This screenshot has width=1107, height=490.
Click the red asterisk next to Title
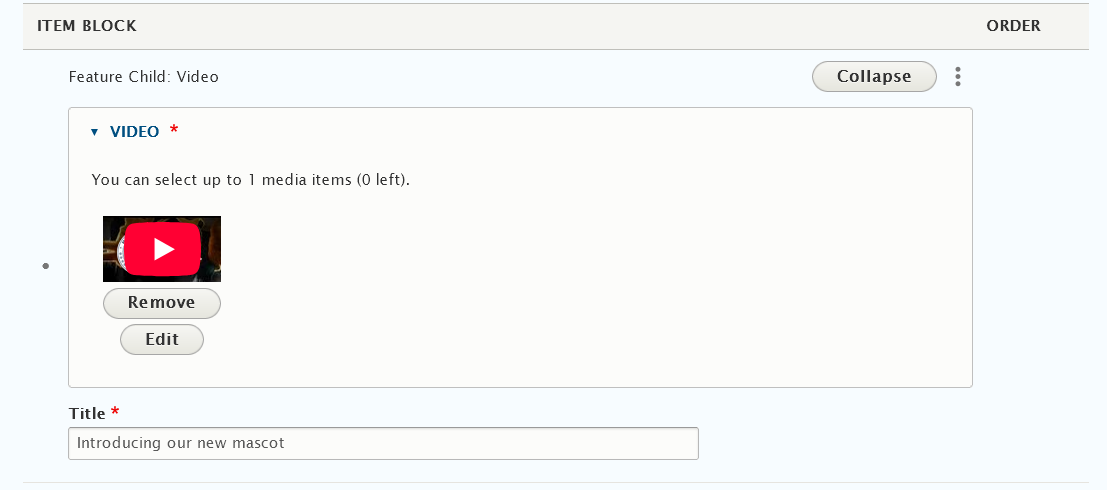[x=115, y=411]
